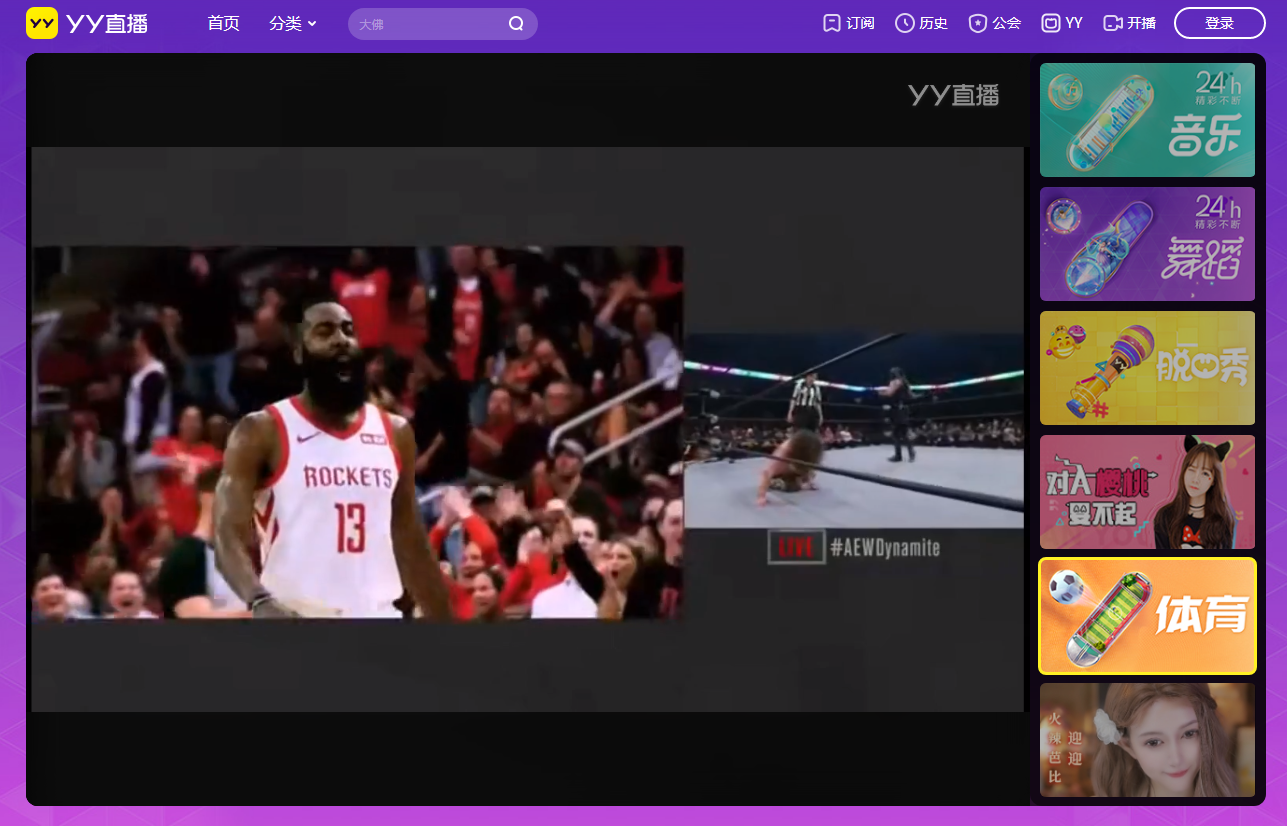Viewport: 1287px width, 828px height.
Task: Open the 对A樱桃要不起 channel thumbnail
Action: pos(1147,492)
